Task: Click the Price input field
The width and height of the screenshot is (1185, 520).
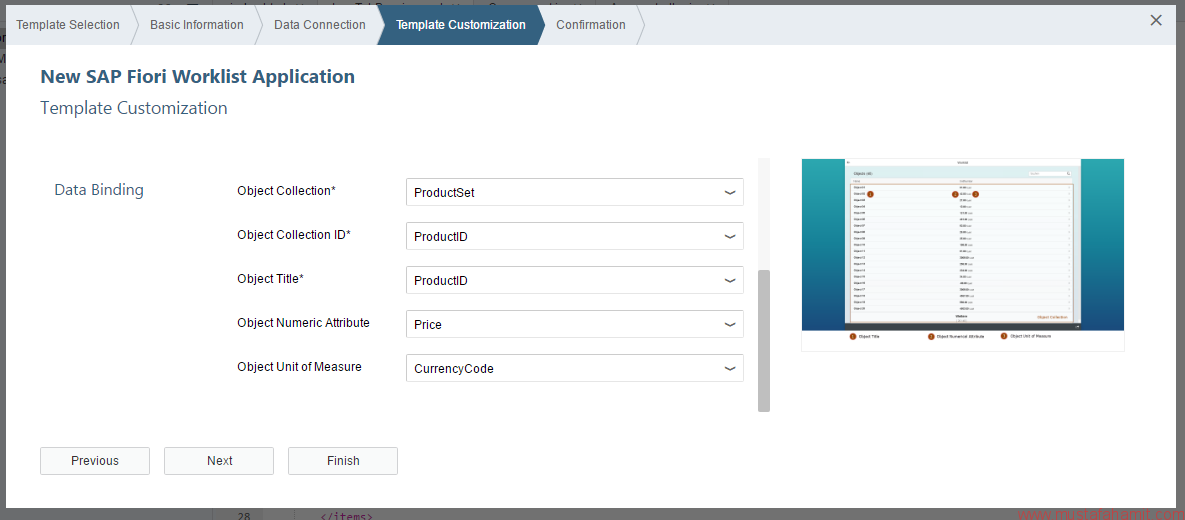Action: pos(574,324)
